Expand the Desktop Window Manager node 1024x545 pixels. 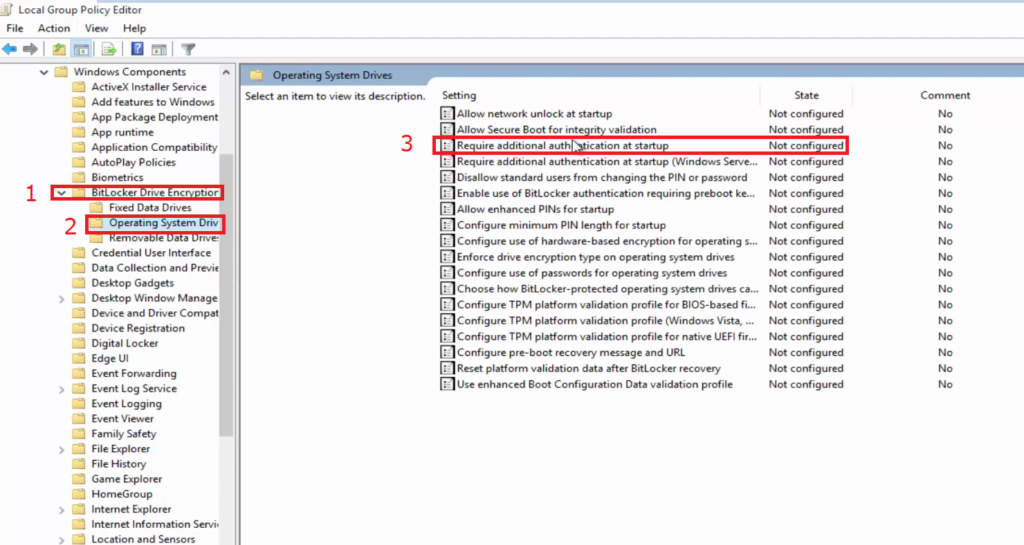click(x=61, y=298)
